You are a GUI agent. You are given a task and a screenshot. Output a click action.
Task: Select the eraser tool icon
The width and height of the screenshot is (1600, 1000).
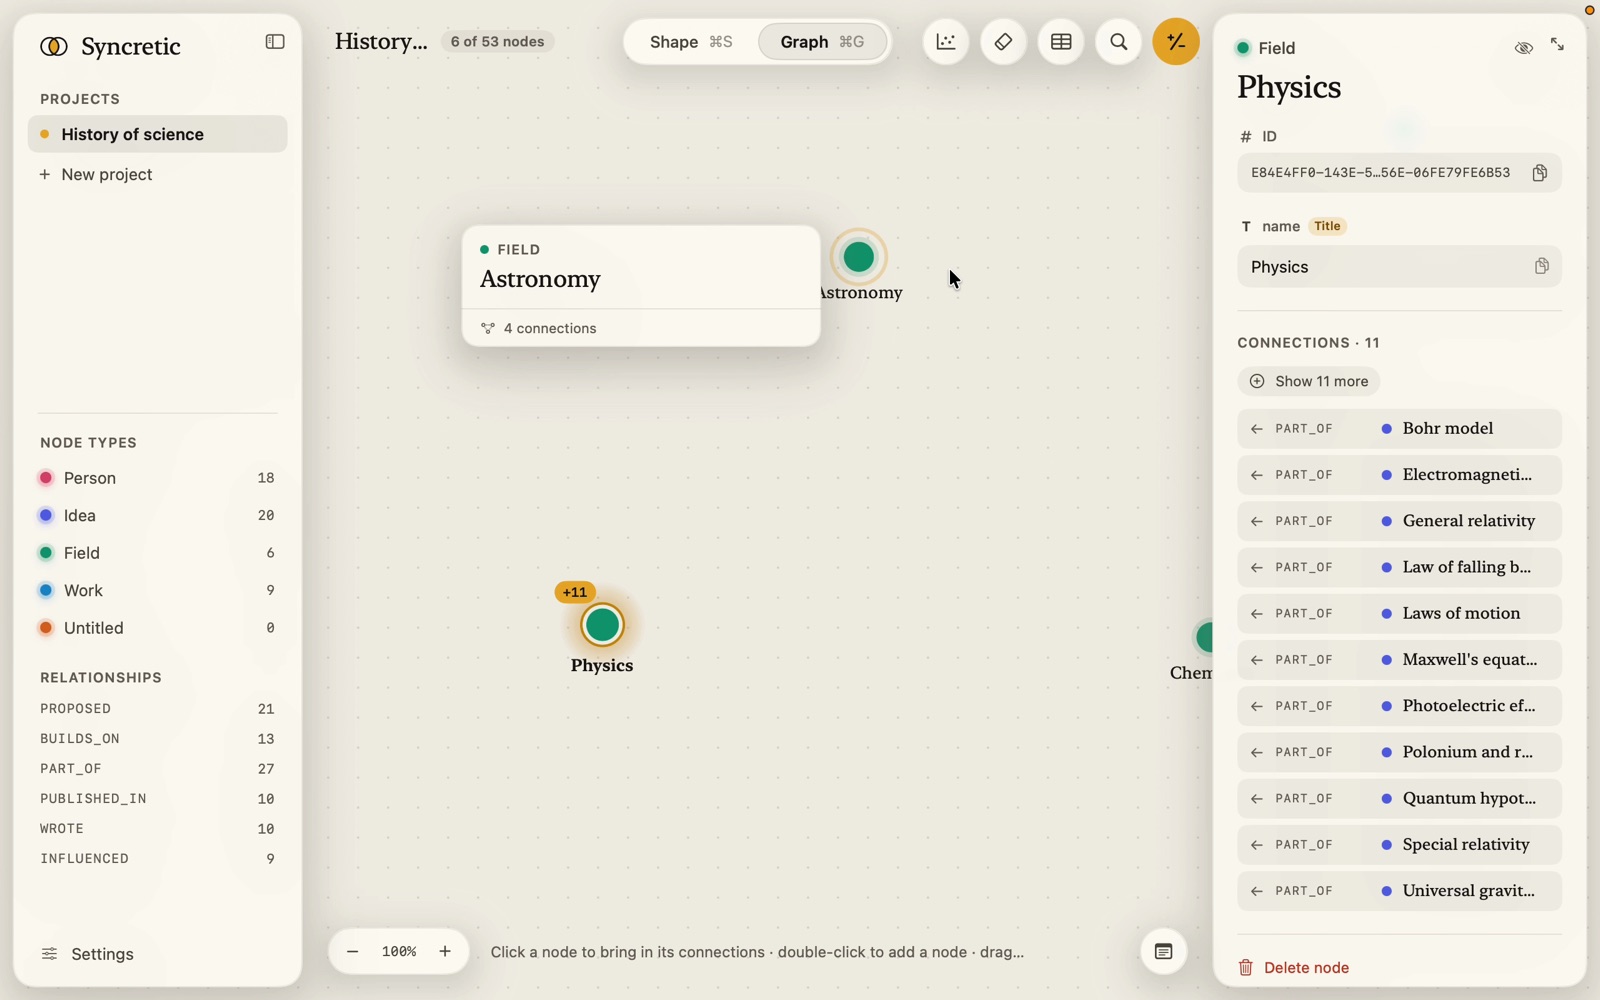point(1003,42)
